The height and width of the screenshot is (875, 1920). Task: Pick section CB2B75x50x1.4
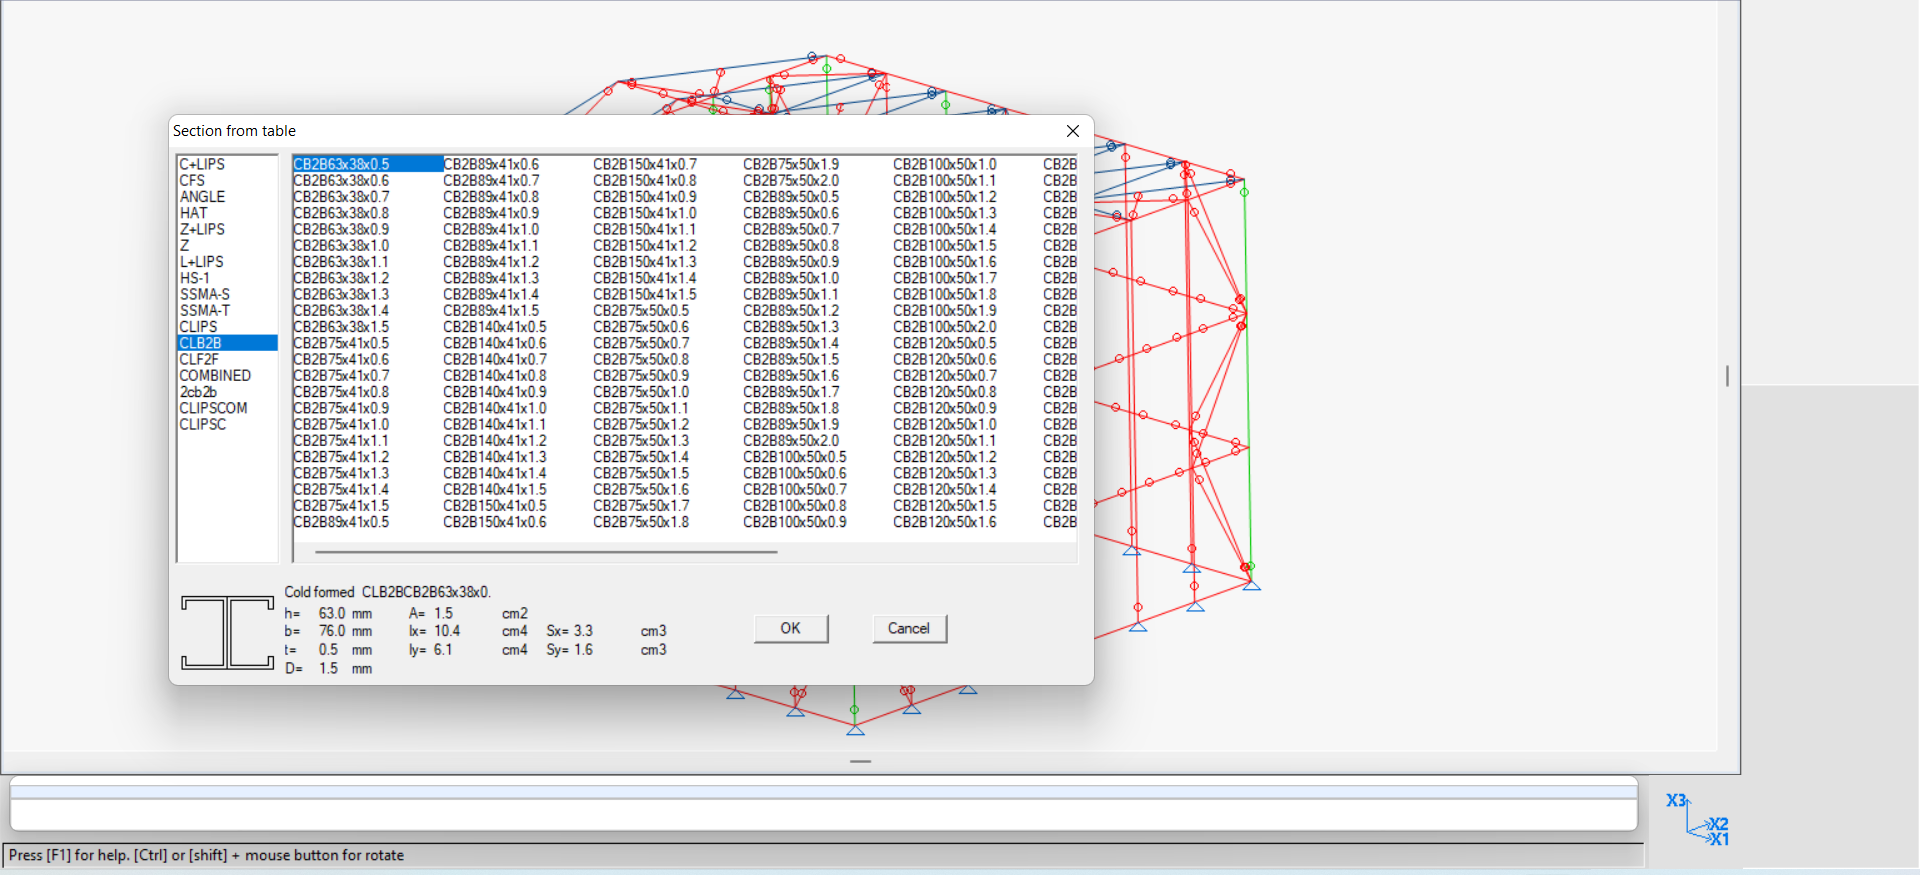click(641, 457)
